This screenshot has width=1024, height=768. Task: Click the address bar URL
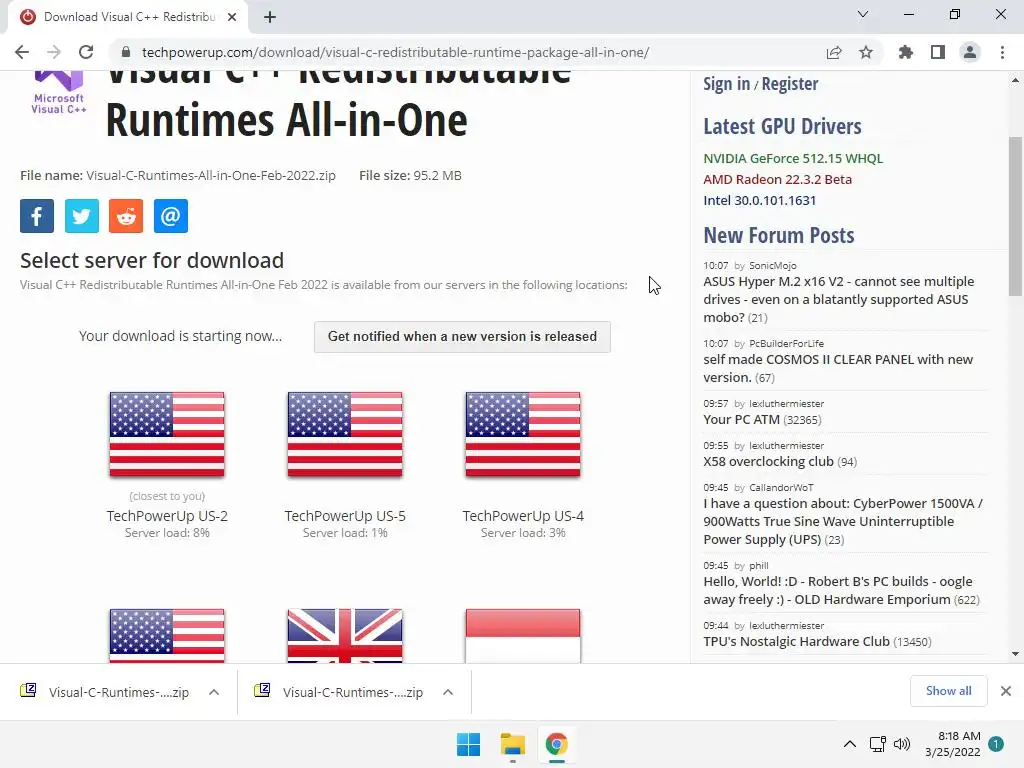click(395, 52)
